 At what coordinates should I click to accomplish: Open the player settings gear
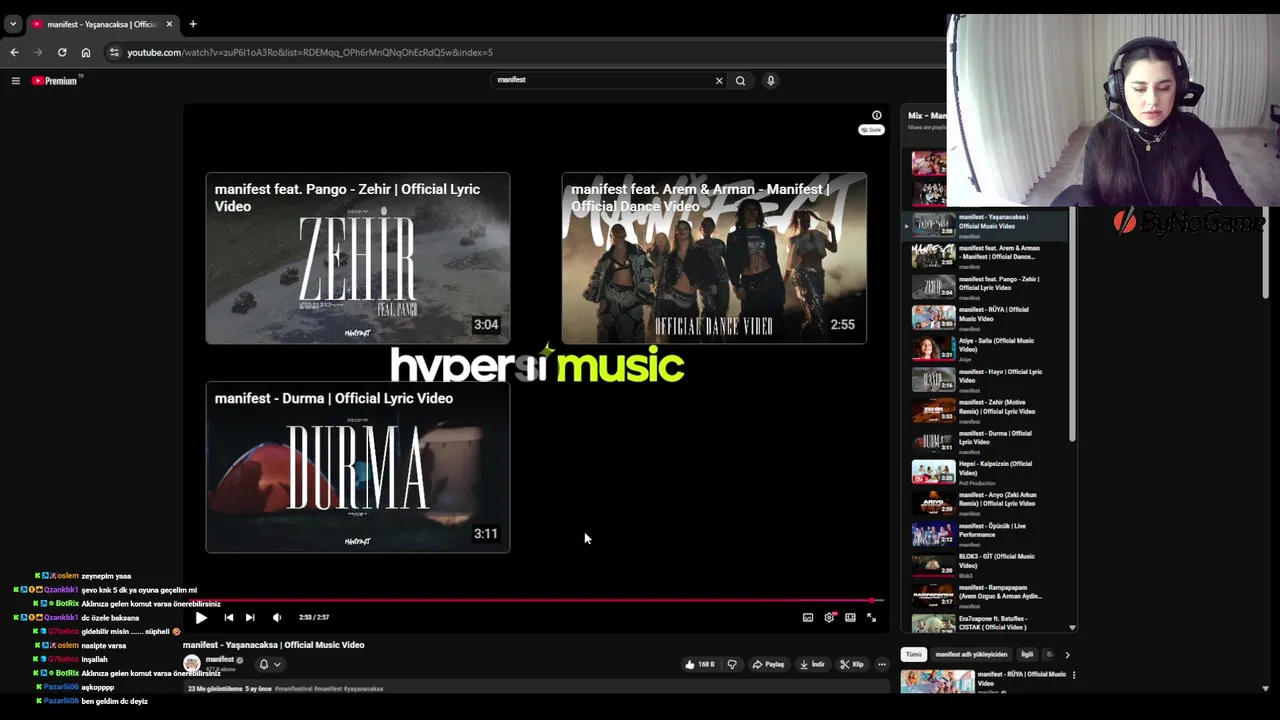pos(829,618)
